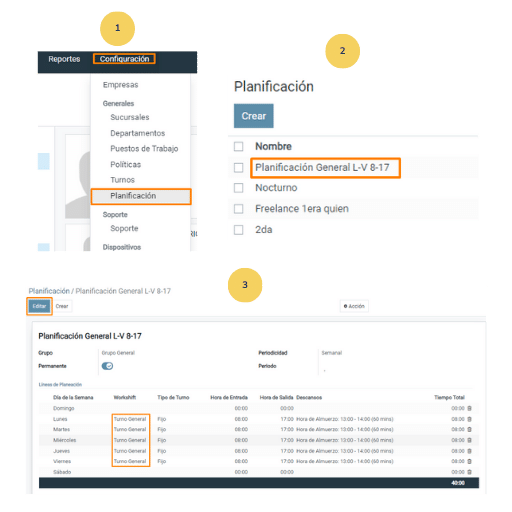The width and height of the screenshot is (512, 512).
Task: Check the box next to Nocturno
Action: point(238,188)
